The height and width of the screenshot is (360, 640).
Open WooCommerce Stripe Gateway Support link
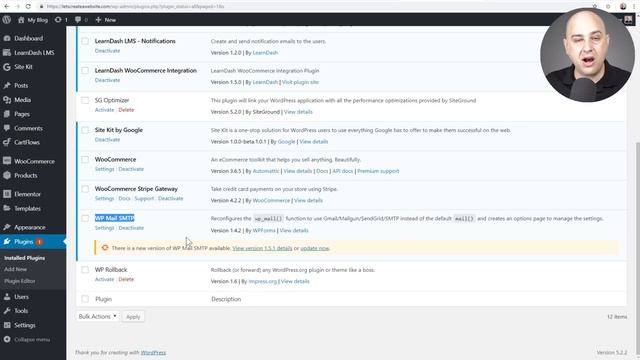144,198
